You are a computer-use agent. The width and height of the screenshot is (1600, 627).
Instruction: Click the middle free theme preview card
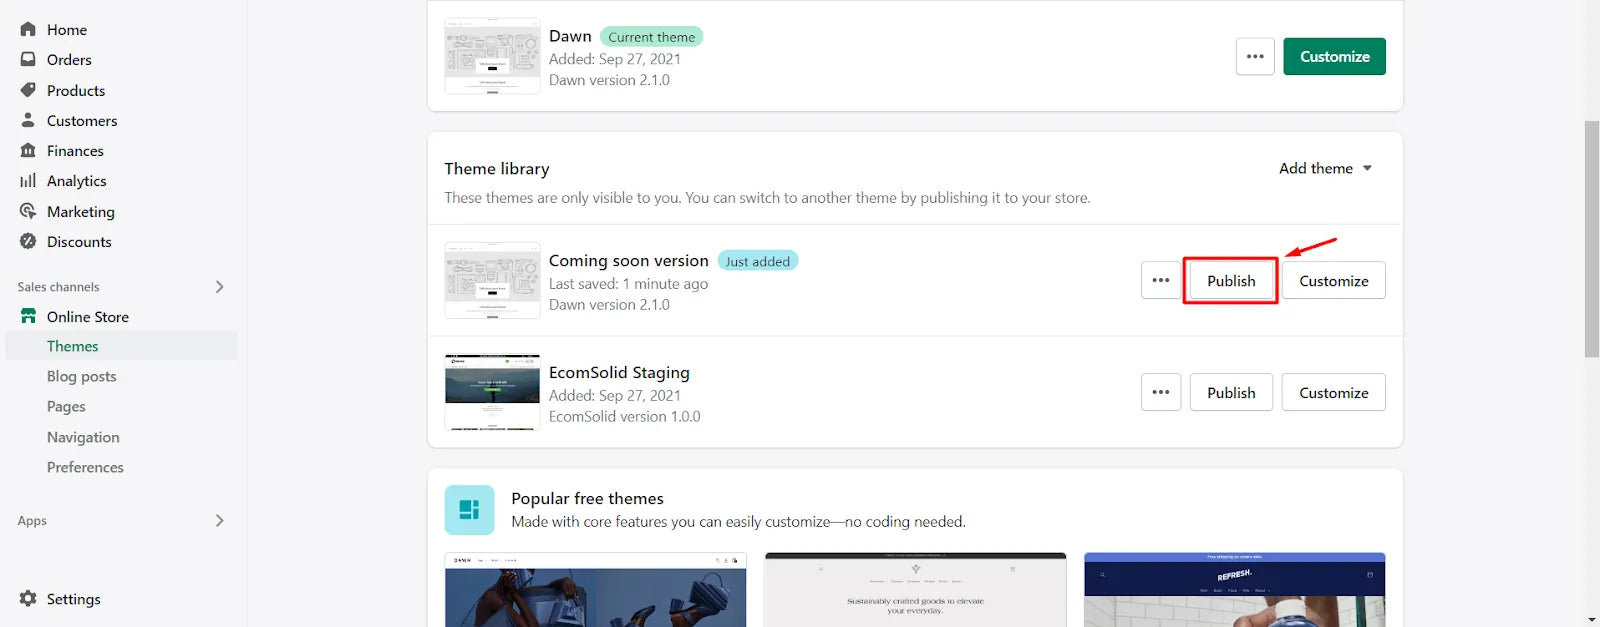[x=915, y=590]
